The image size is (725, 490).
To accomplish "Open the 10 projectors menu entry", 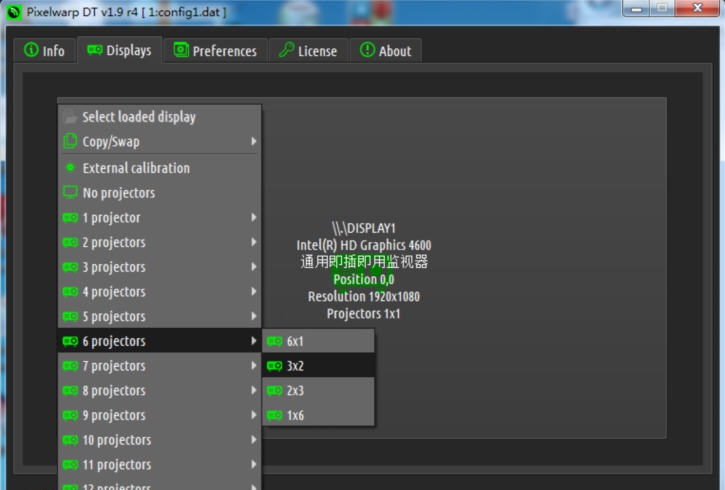I will coord(117,440).
